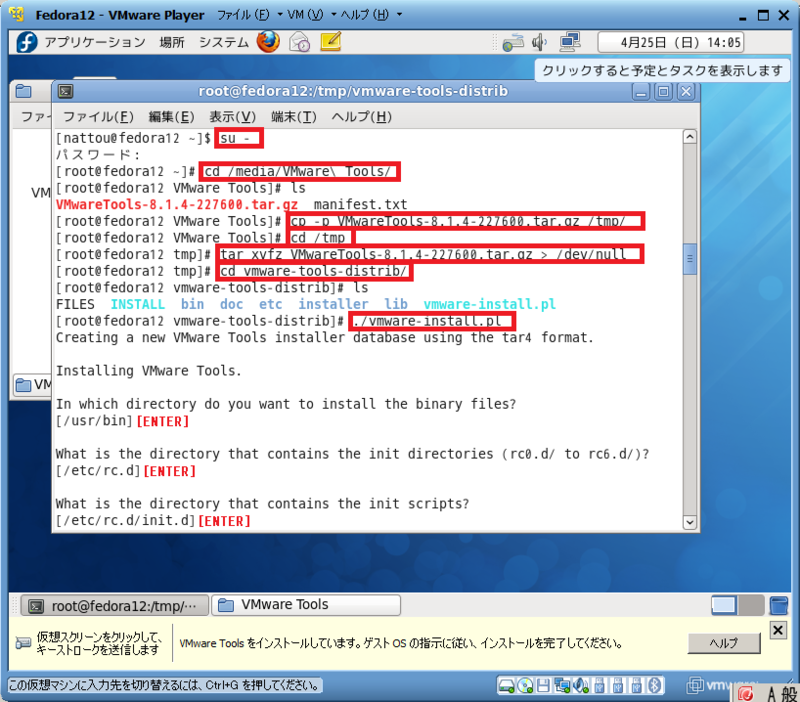The image size is (800, 702).
Task: Open terminal 編集(E) menu
Action: tap(171, 117)
